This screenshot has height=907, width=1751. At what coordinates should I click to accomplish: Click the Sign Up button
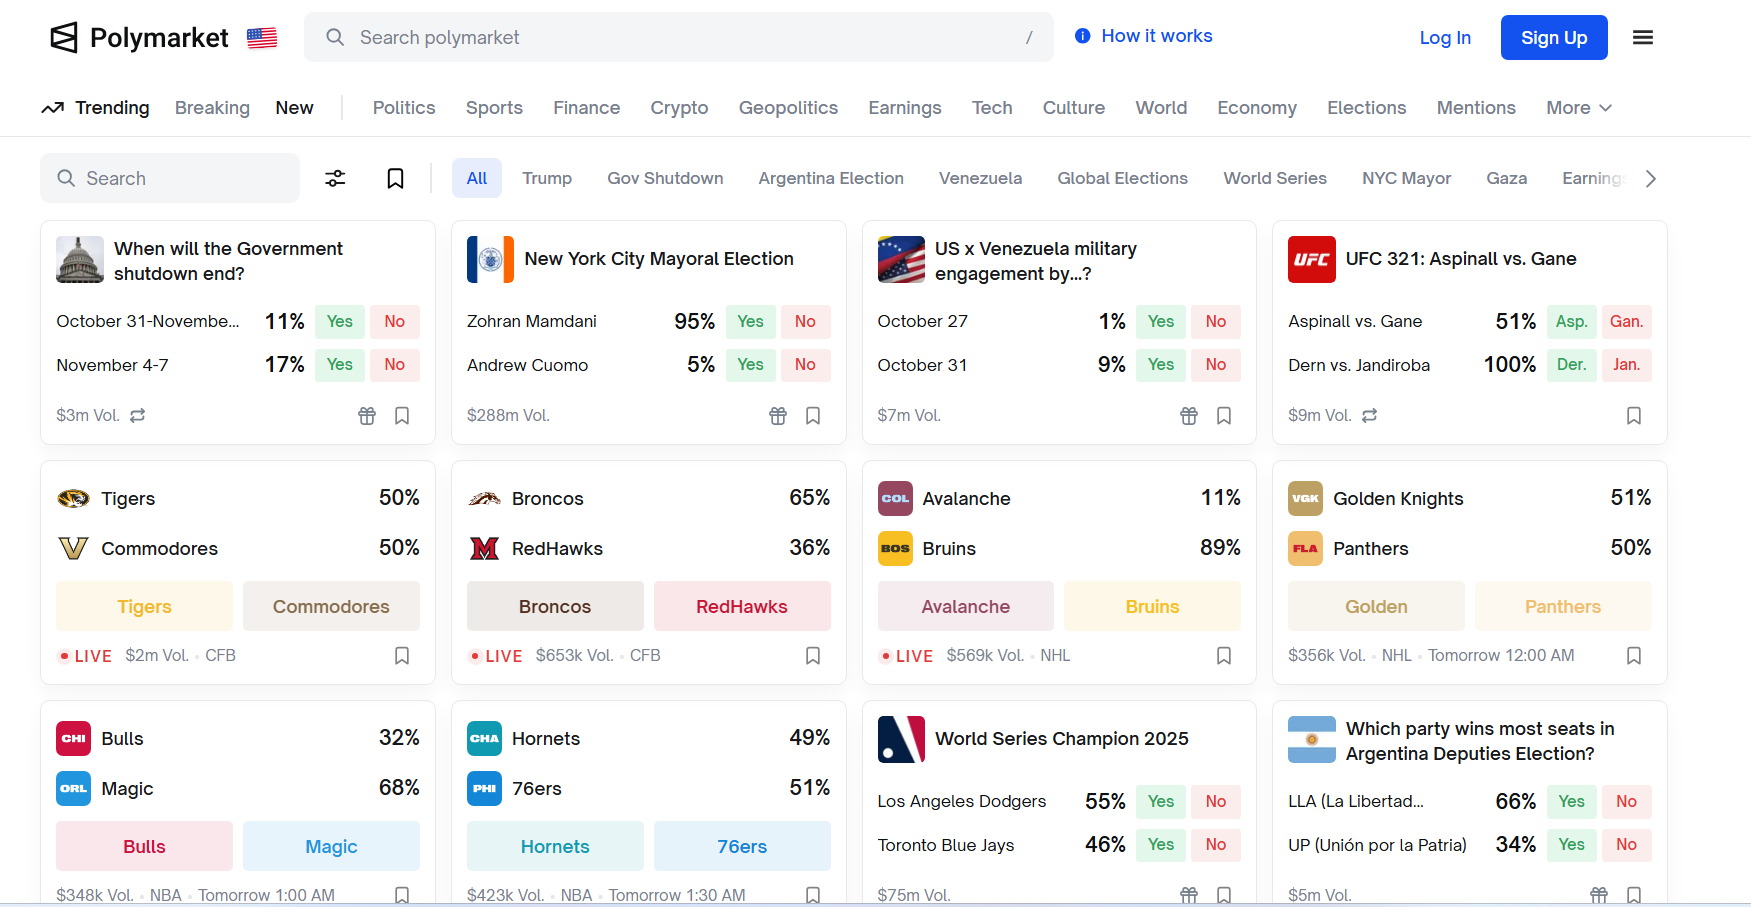point(1553,38)
